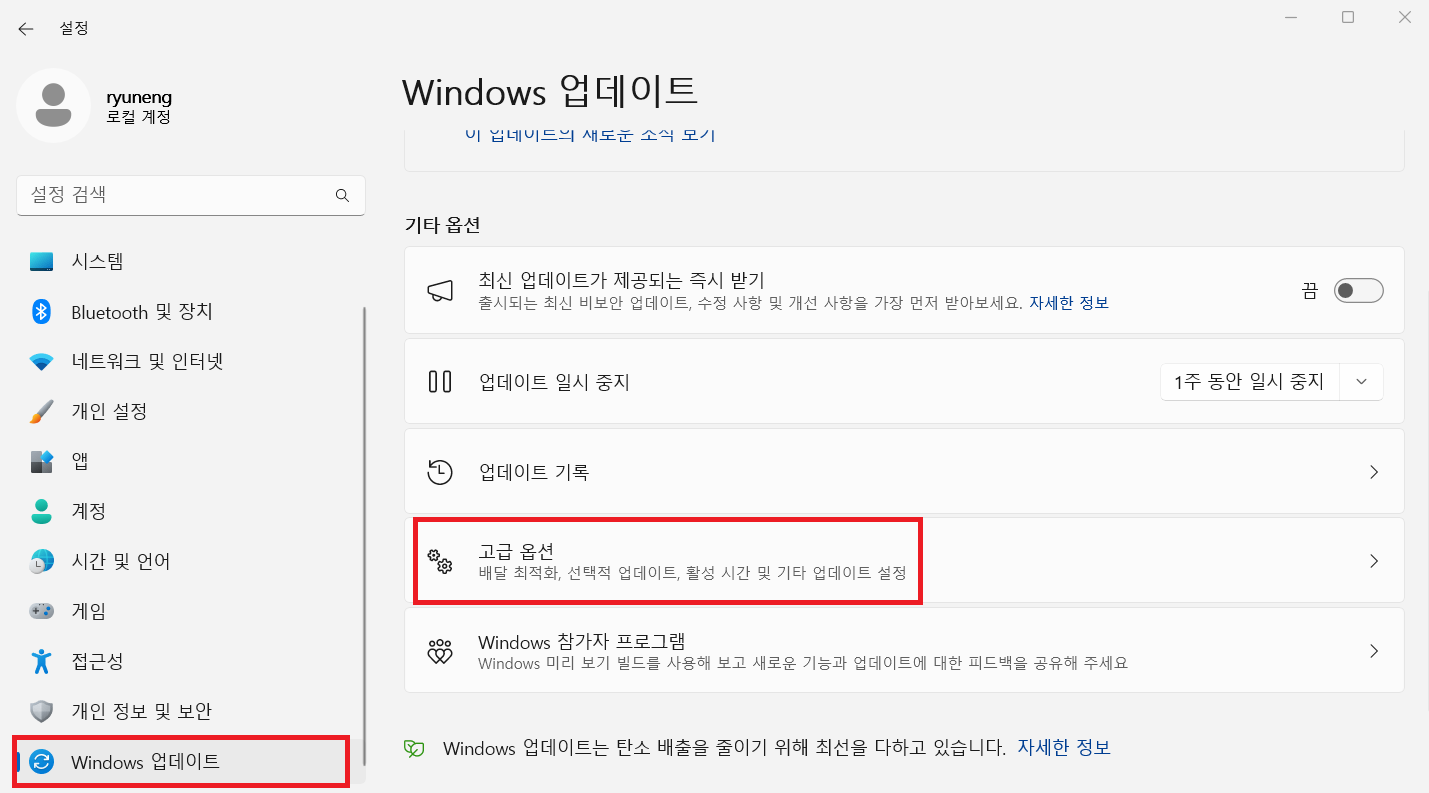Viewport: 1429px width, 793px height.
Task: Go to 시간 및 언어 settings
Action: [189, 561]
